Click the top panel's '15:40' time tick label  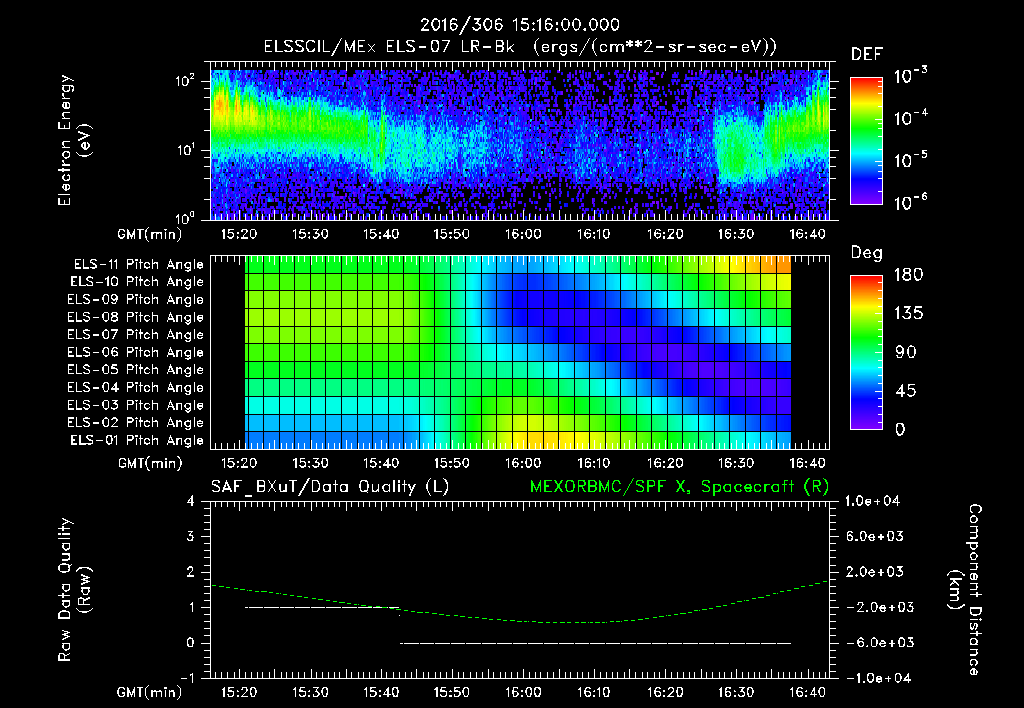pos(381,234)
